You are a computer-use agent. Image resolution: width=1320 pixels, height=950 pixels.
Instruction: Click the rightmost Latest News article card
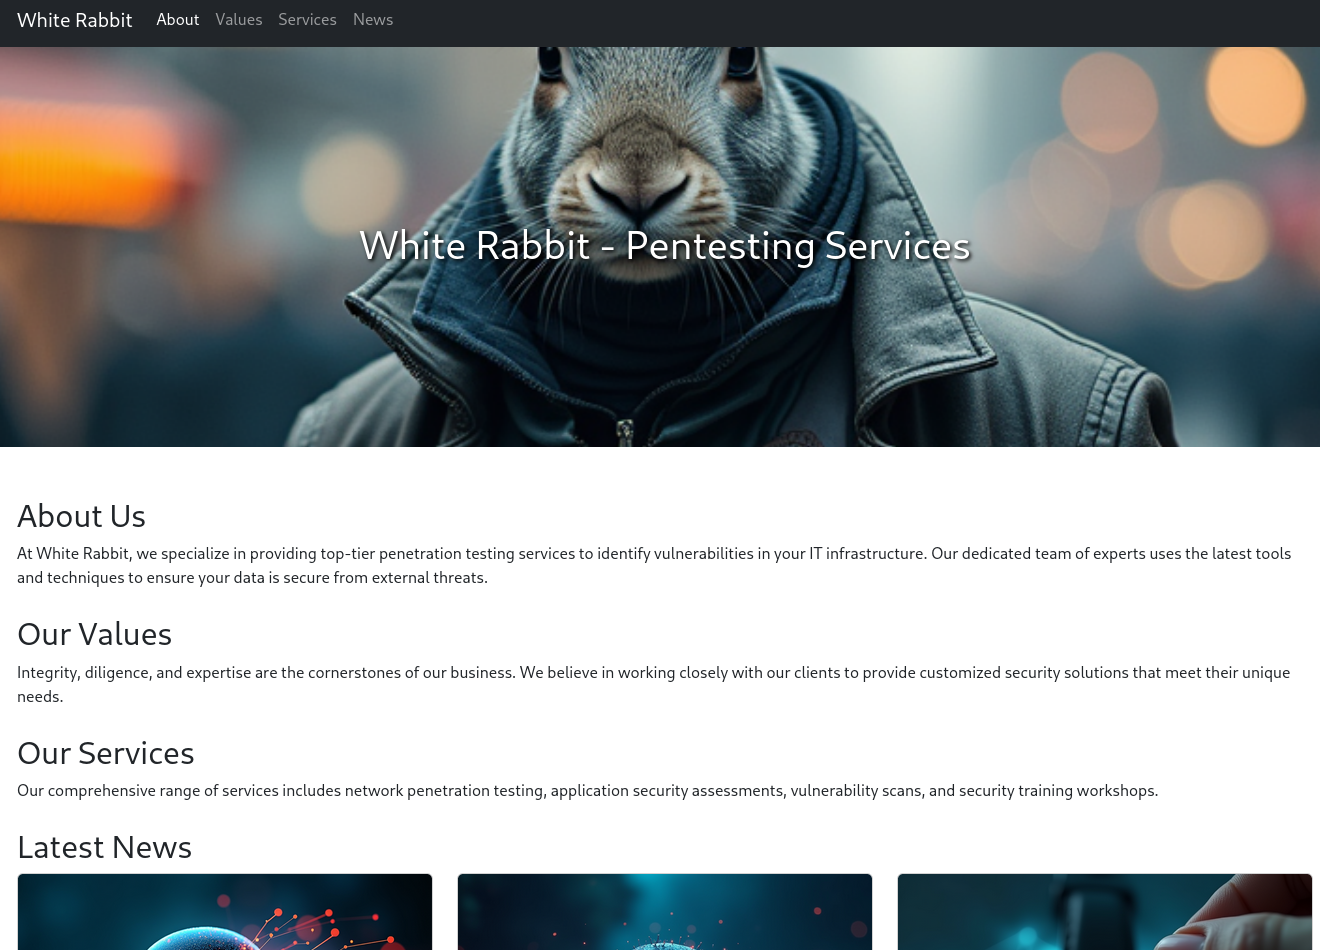tap(1104, 911)
